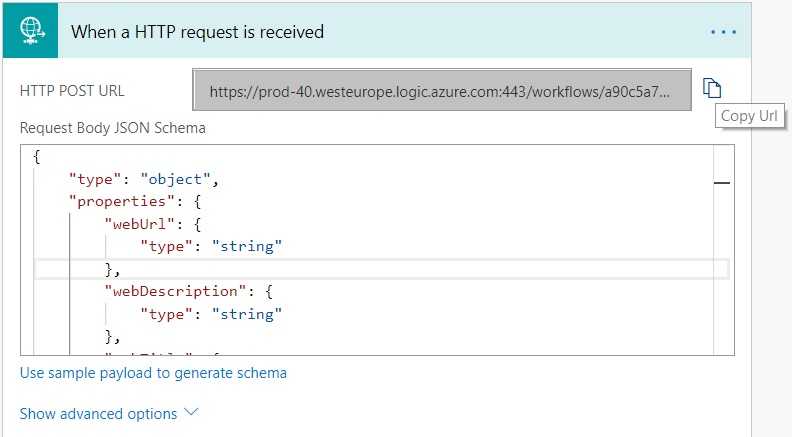Click the "string" value under webDescription
The image size is (792, 437).
click(246, 314)
